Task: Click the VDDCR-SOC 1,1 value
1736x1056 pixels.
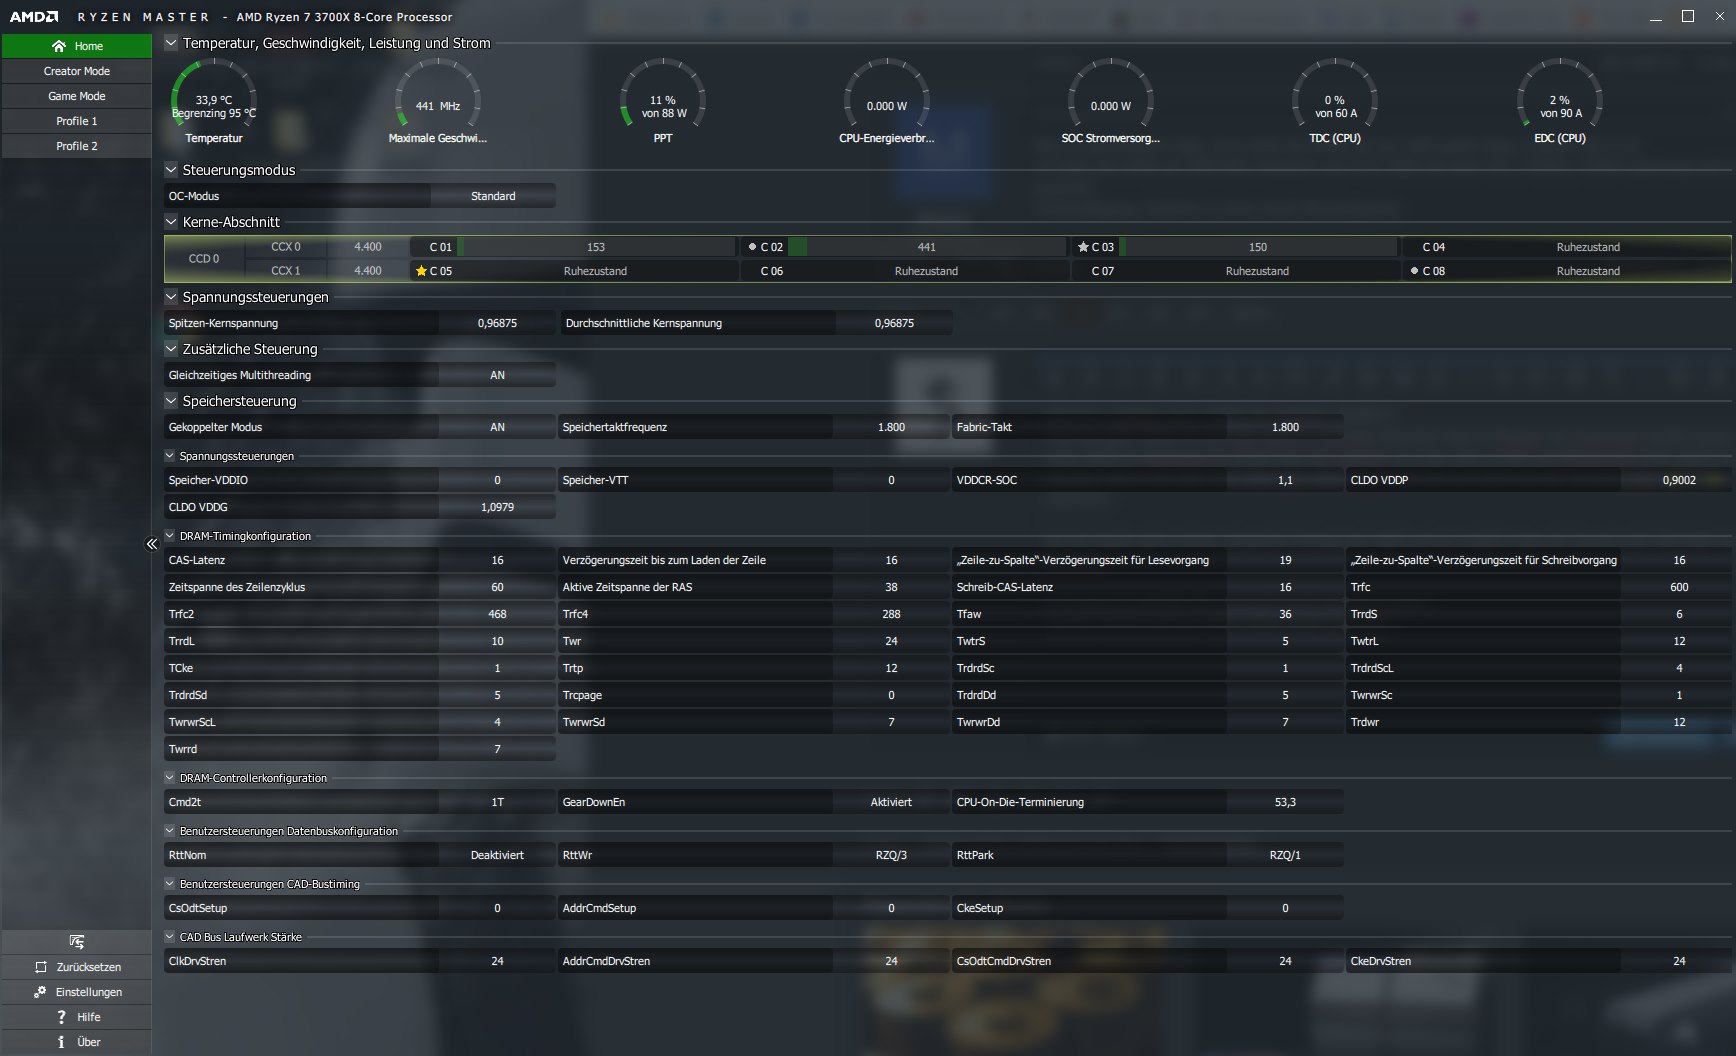Action: pyautogui.click(x=1285, y=480)
